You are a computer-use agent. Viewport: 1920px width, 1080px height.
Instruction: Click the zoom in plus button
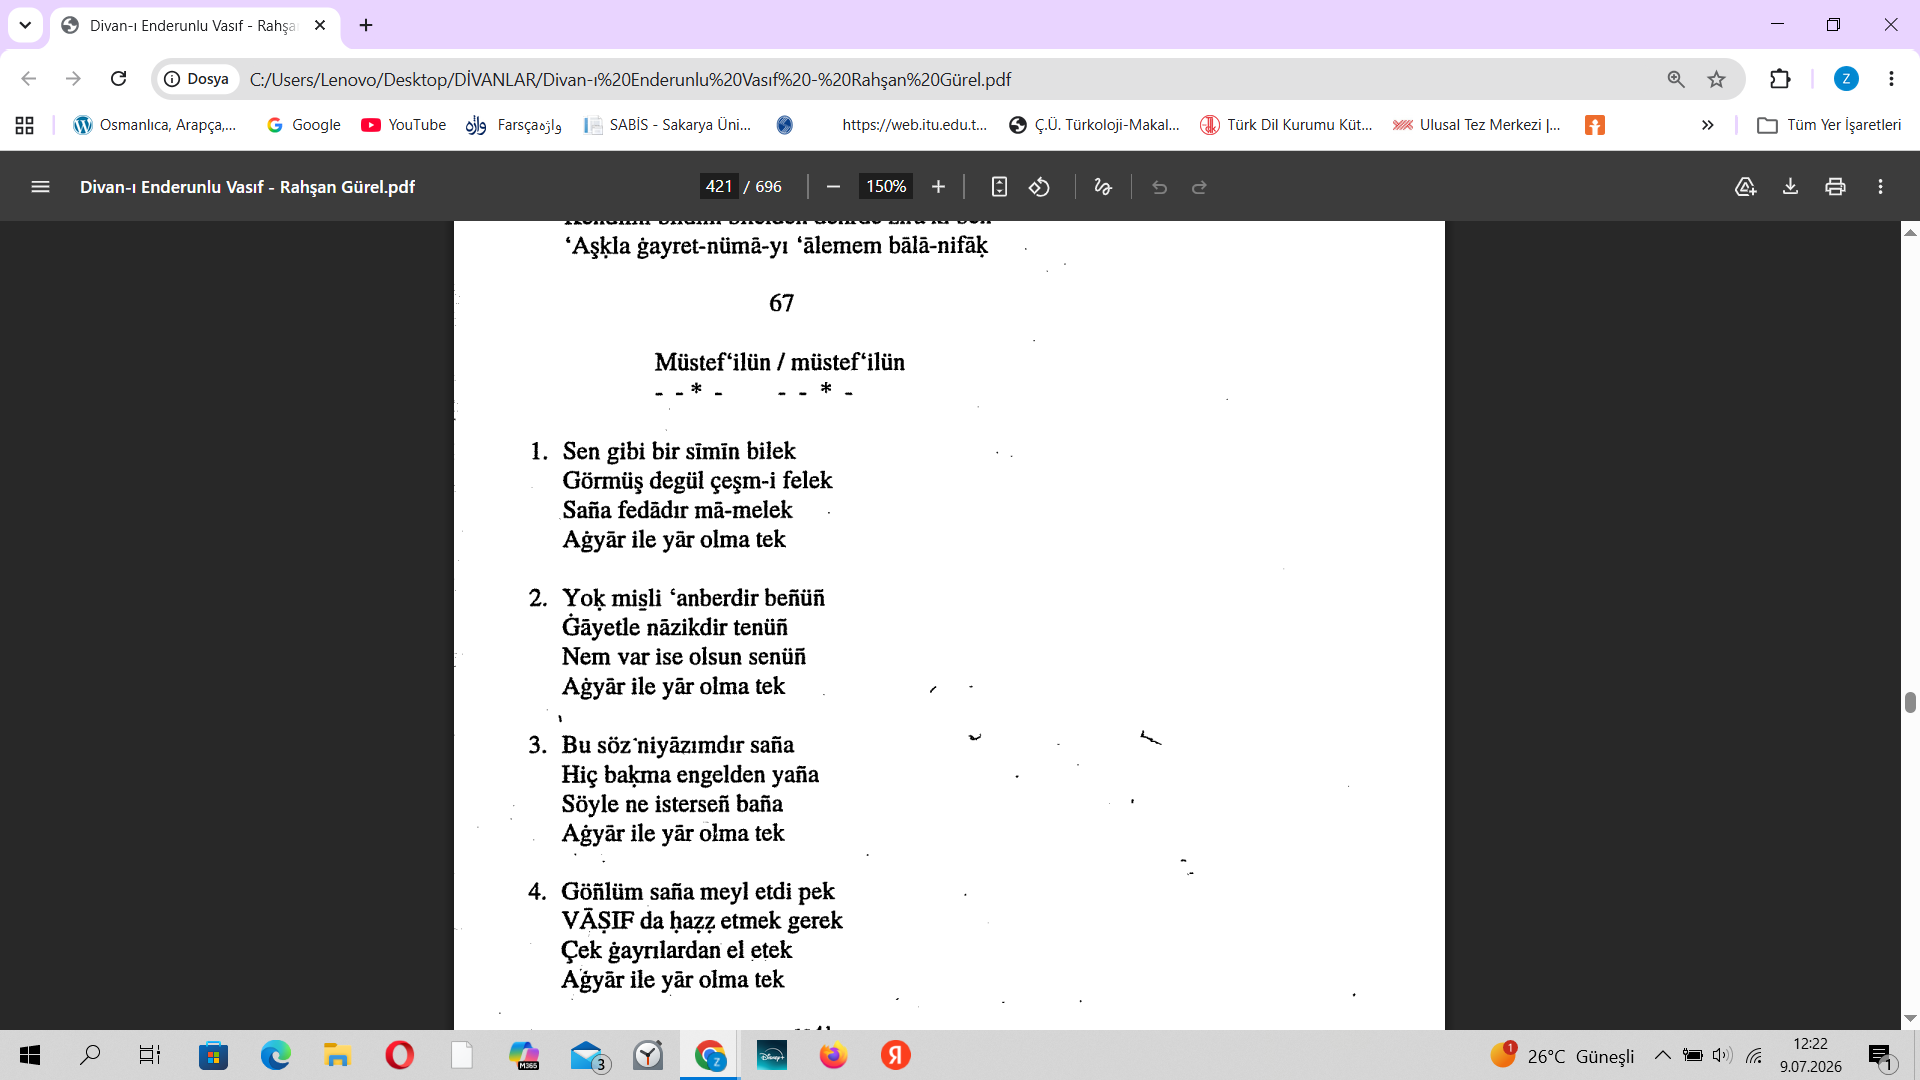coord(938,187)
